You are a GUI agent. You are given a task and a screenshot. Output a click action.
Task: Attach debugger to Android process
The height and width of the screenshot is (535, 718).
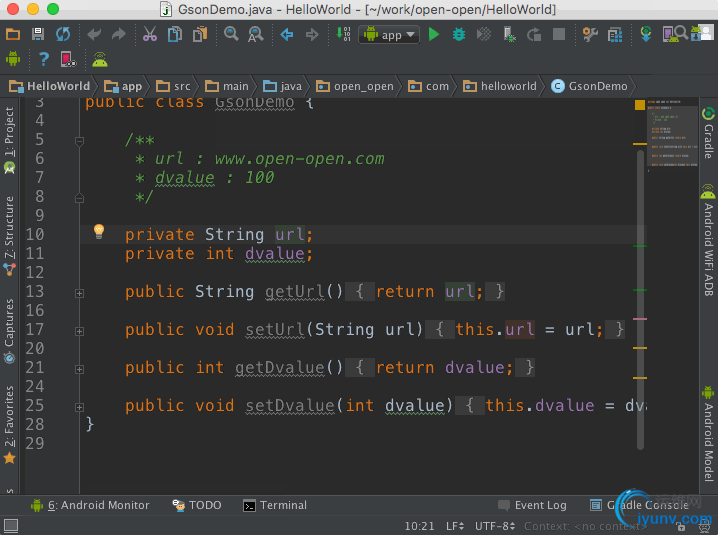[509, 34]
